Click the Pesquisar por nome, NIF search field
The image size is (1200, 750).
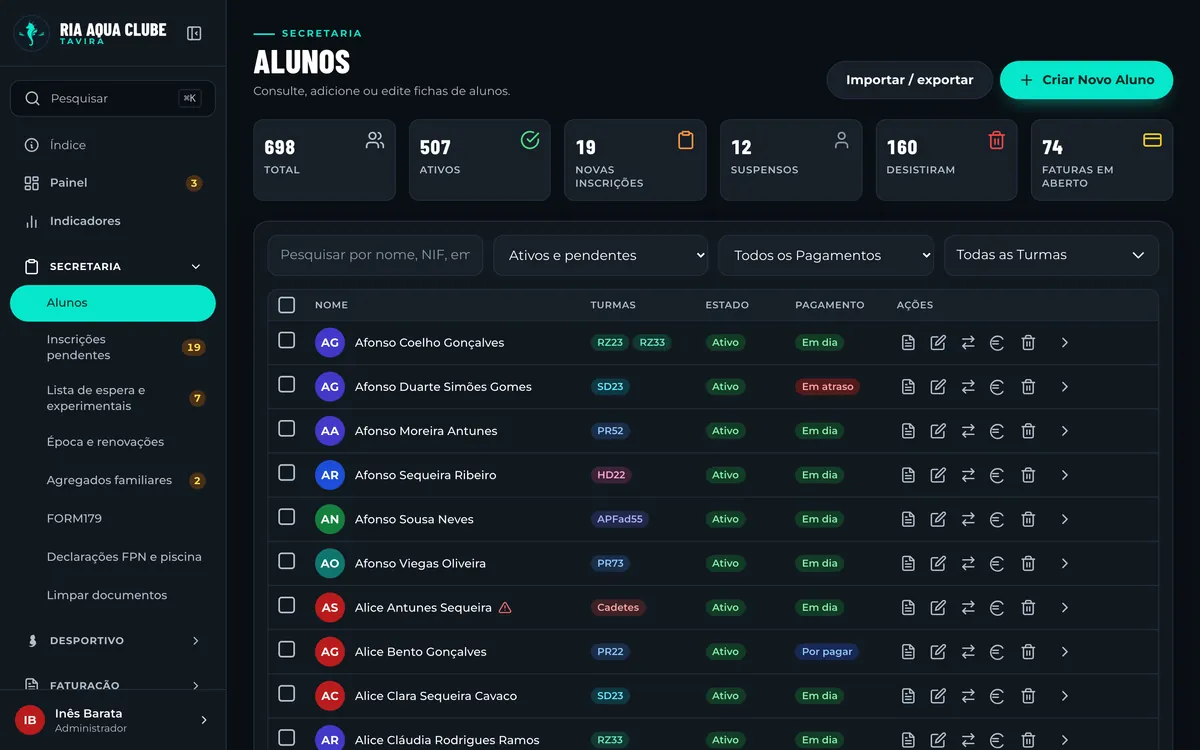(375, 255)
